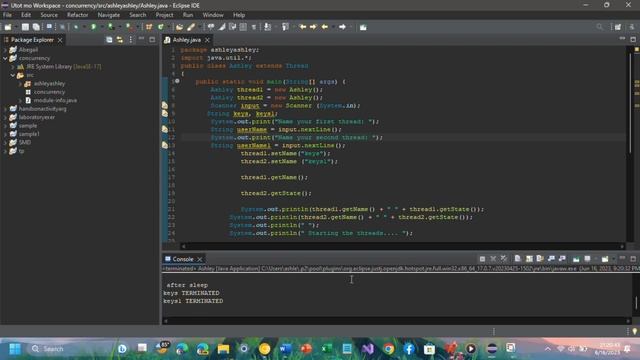Click the Save toolbar icon
Image resolution: width=640 pixels, height=360 pixels.
[25, 27]
